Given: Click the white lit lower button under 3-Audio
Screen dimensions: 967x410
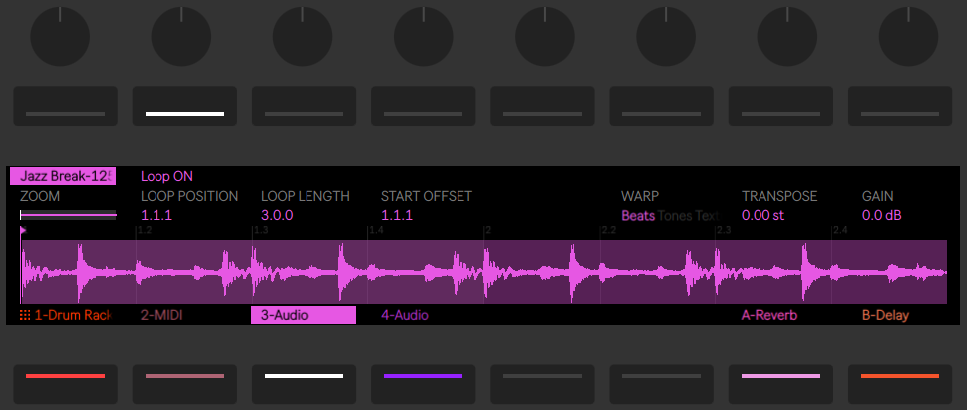Looking at the screenshot, I should pyautogui.click(x=304, y=383).
